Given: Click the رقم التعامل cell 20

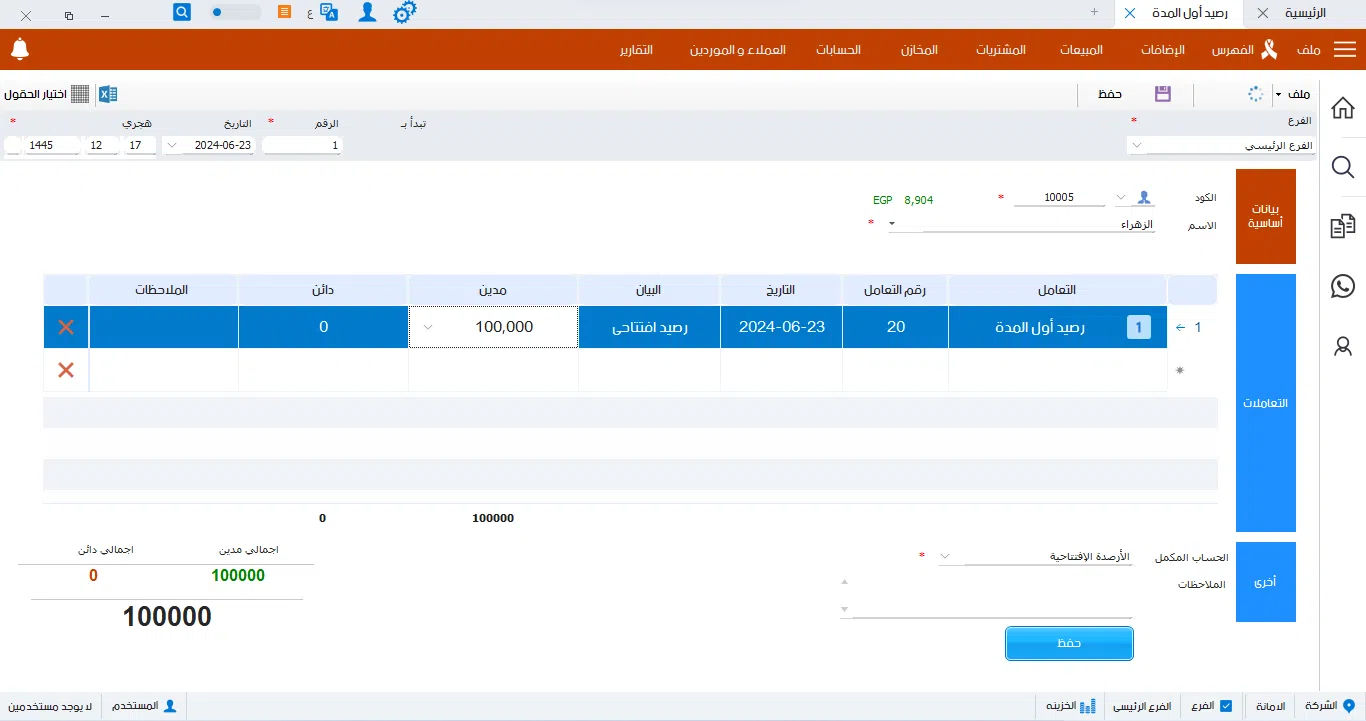Looking at the screenshot, I should [x=896, y=327].
